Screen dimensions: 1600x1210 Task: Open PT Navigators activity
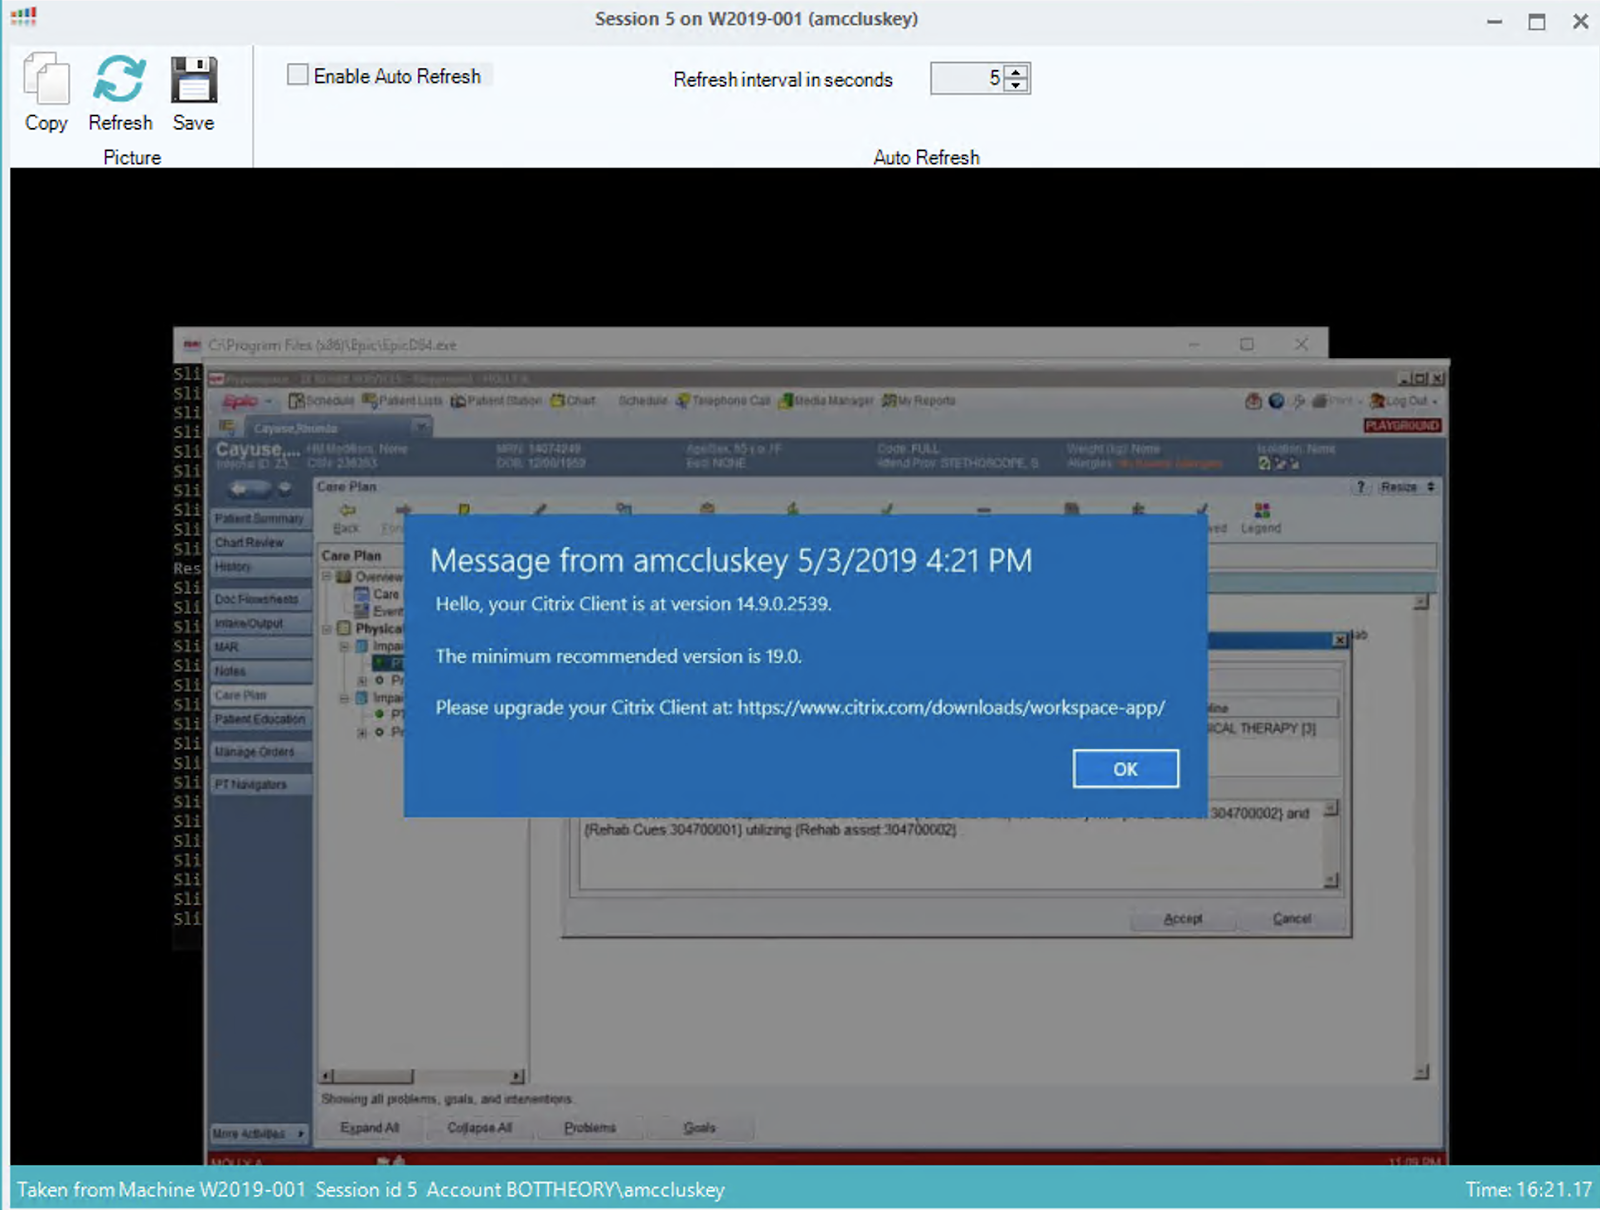click(260, 784)
